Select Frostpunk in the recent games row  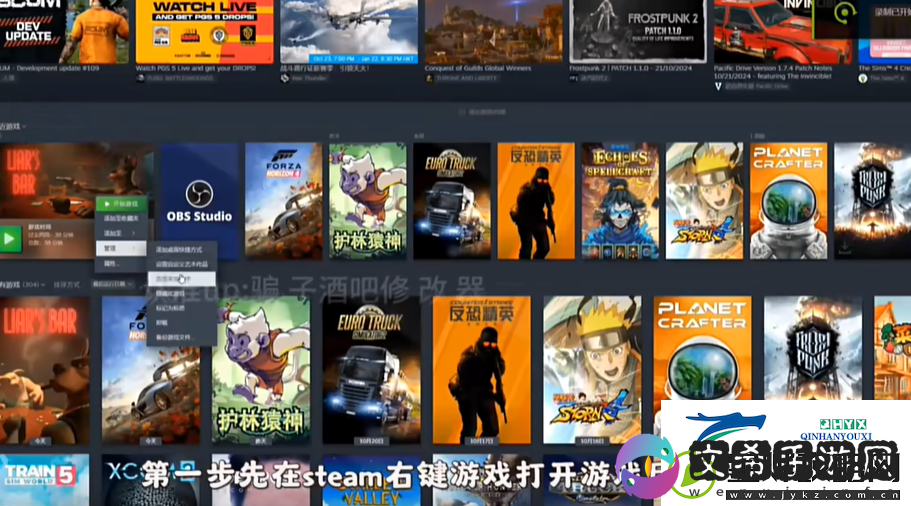click(872, 201)
